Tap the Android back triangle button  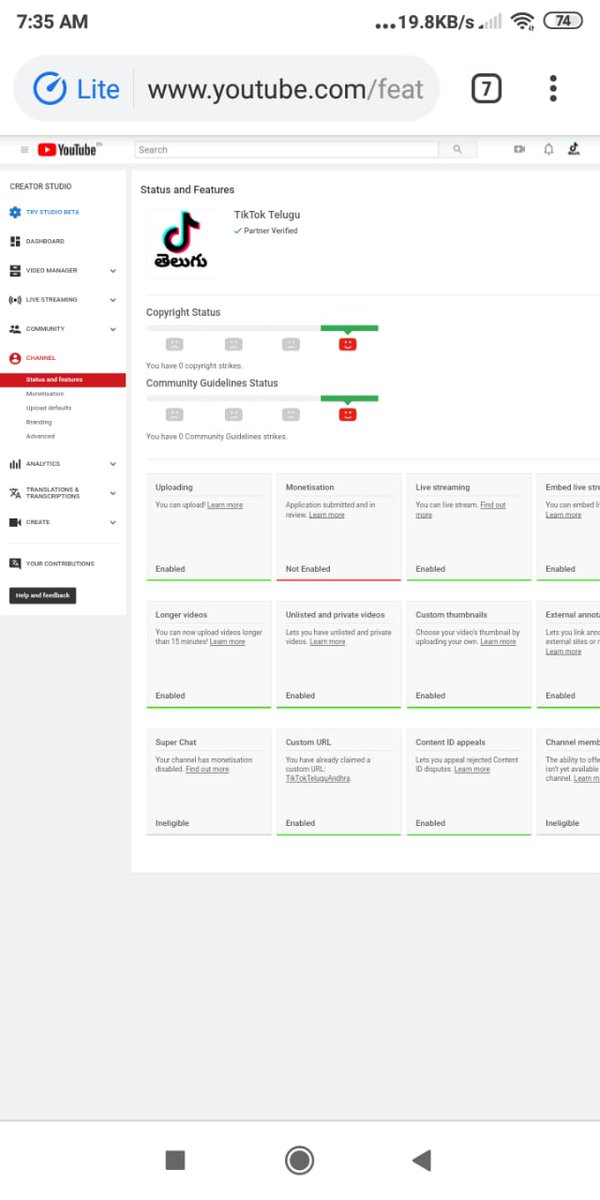pos(422,1160)
